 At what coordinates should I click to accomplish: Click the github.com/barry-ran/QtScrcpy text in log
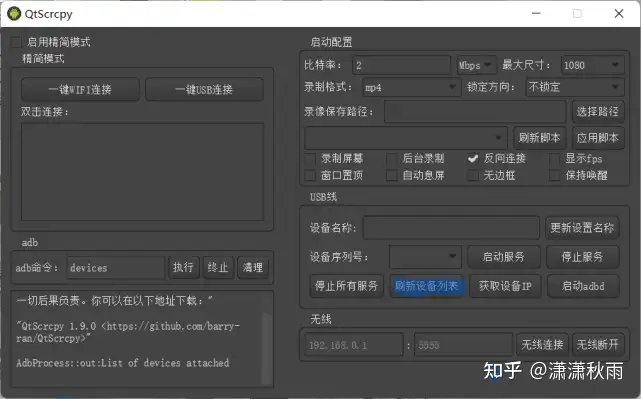128,332
